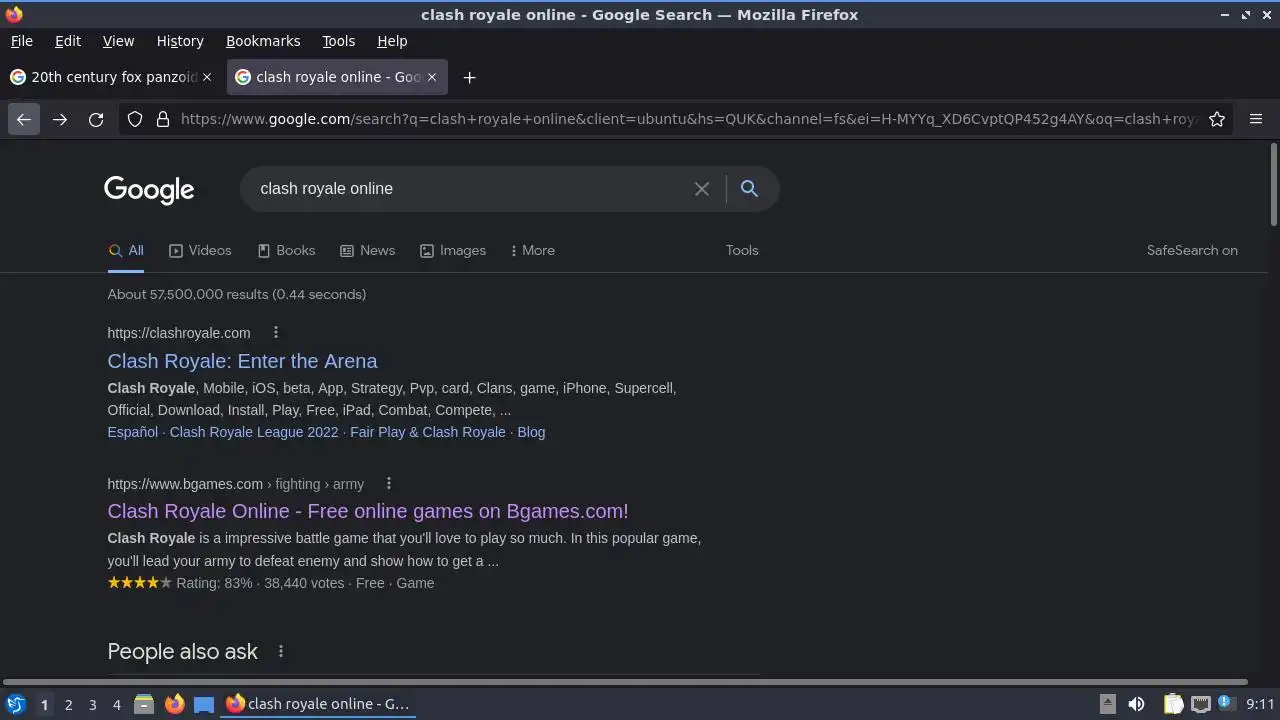Viewport: 1280px width, 720px height.
Task: Go back using the browser back arrow
Action: [24, 119]
